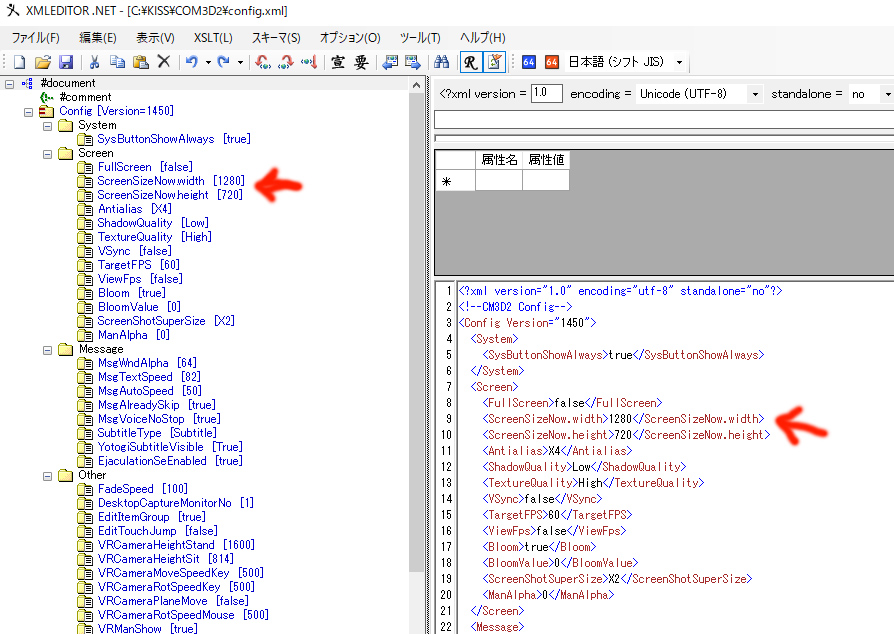Select the ScreenSizeNow.width [1280] node
The height and width of the screenshot is (634, 894).
click(170, 181)
